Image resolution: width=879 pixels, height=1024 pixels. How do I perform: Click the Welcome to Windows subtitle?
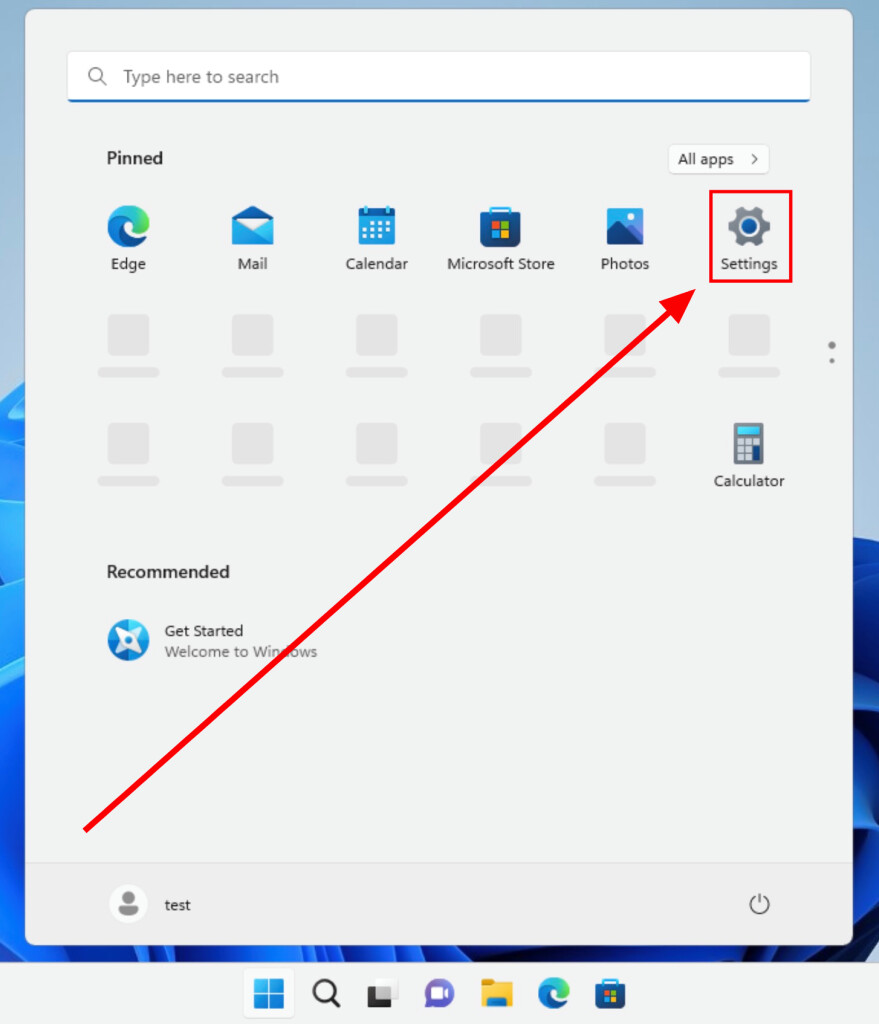coord(240,652)
